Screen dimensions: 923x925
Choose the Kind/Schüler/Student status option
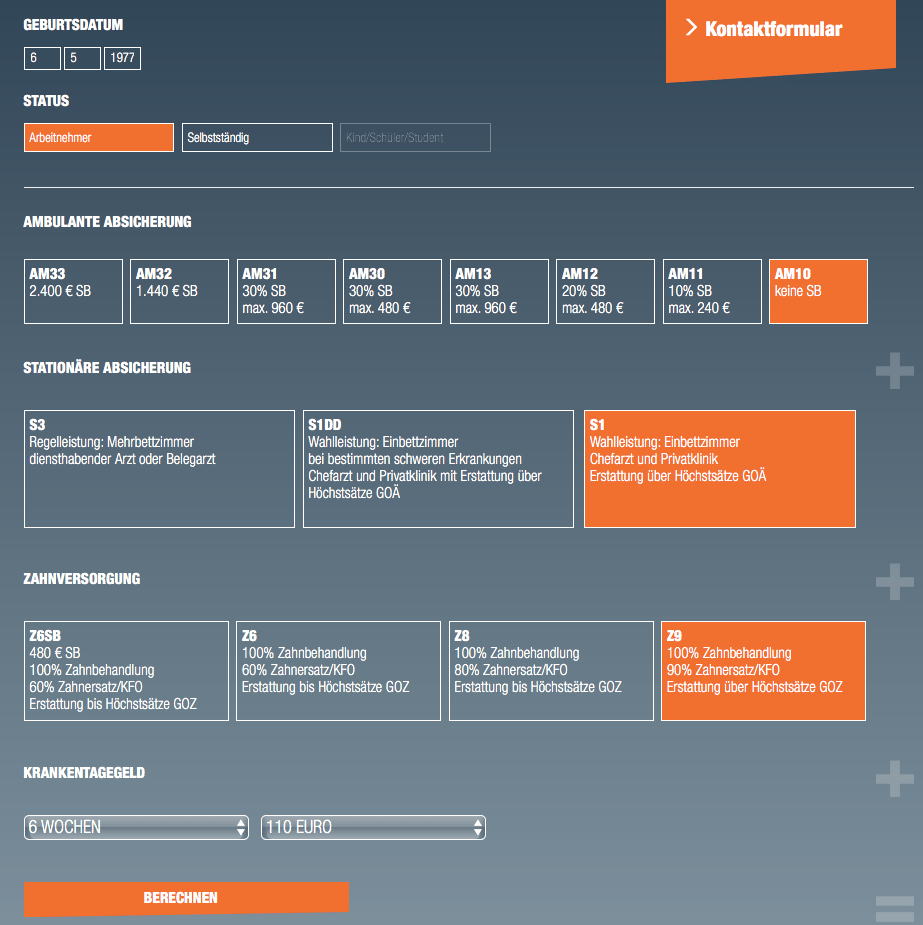415,137
